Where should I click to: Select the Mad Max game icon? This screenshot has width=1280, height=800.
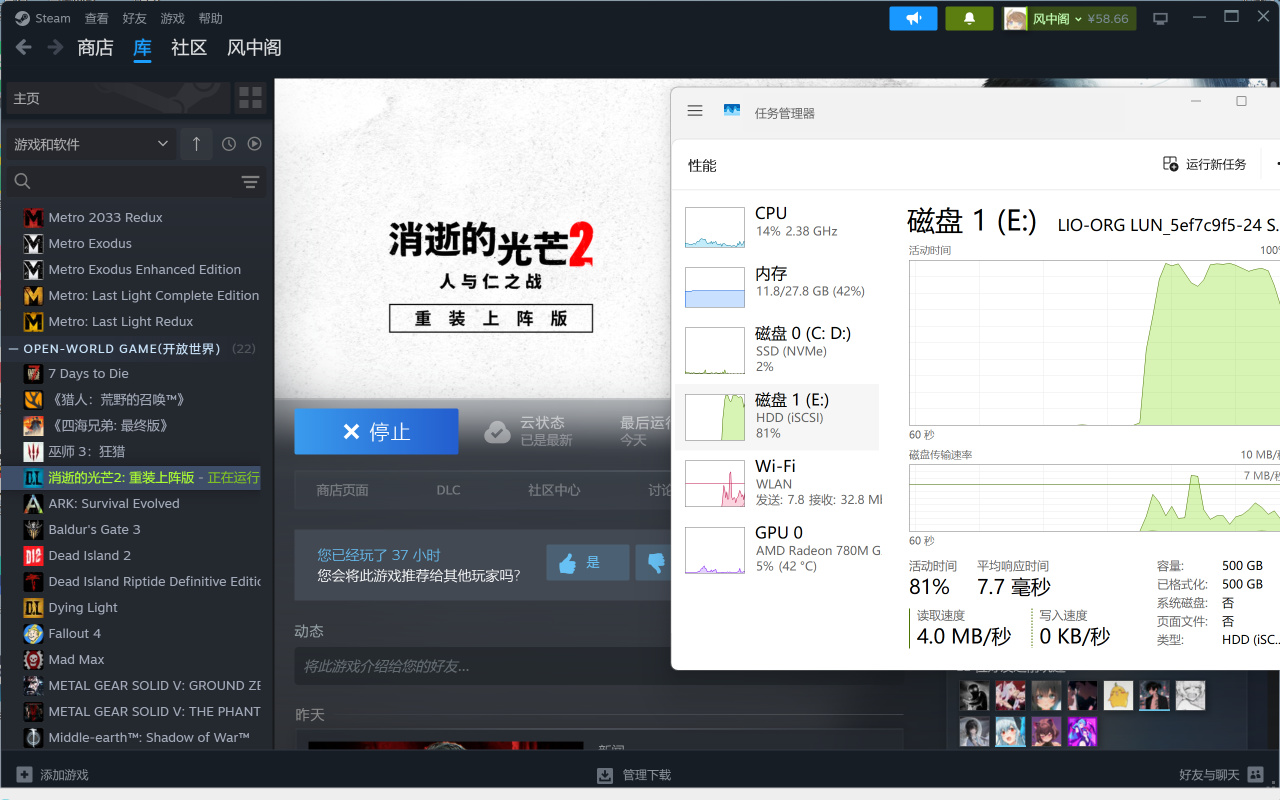click(33, 659)
